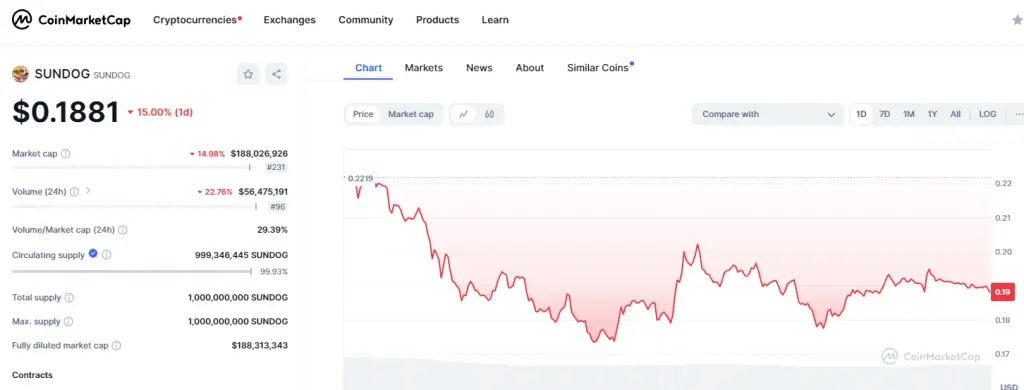
Task: Add SUNDOG to watchlist with star icon
Action: (x=248, y=74)
